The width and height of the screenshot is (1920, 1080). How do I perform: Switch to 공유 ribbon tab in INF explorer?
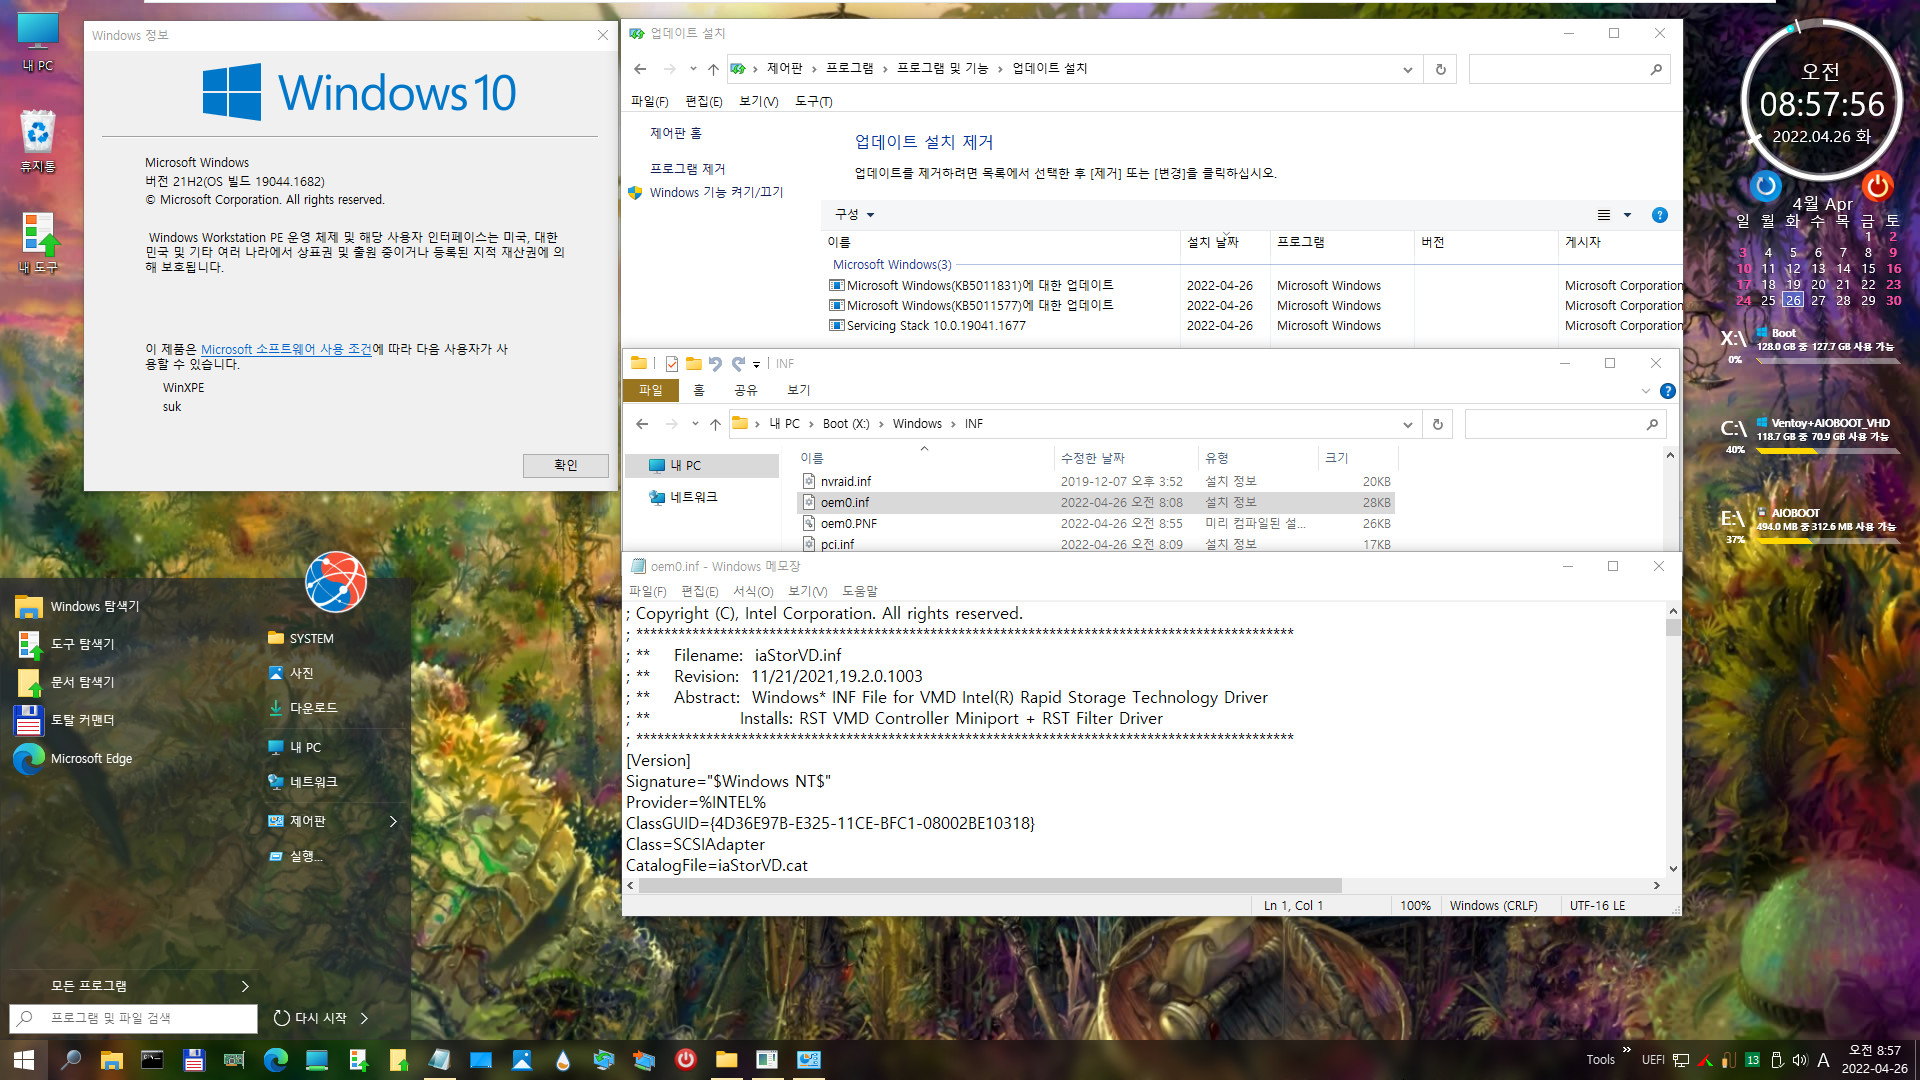pyautogui.click(x=746, y=390)
